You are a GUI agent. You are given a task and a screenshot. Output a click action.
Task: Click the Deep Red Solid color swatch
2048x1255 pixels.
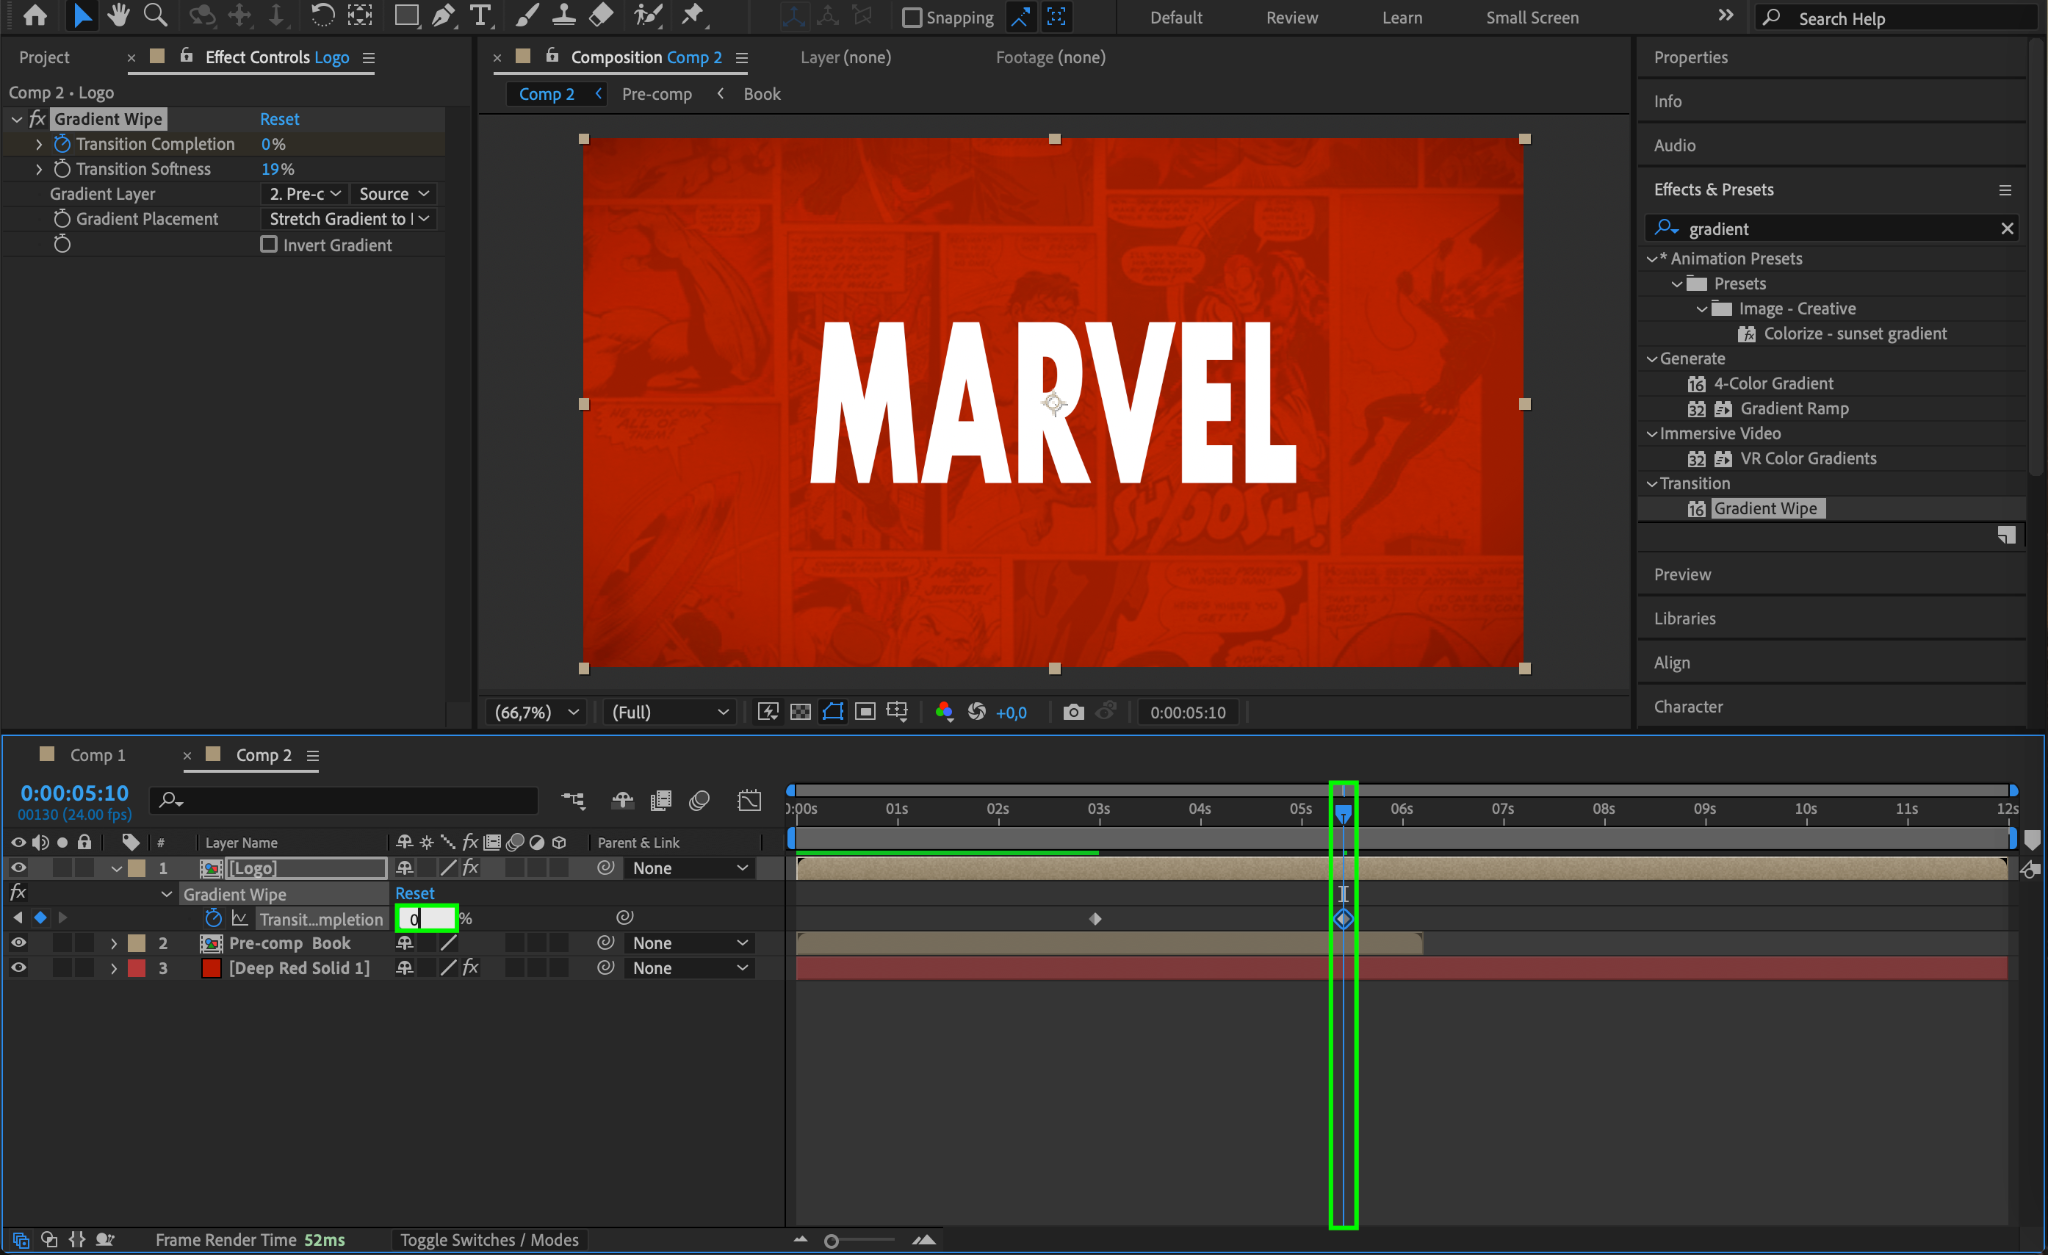point(211,968)
